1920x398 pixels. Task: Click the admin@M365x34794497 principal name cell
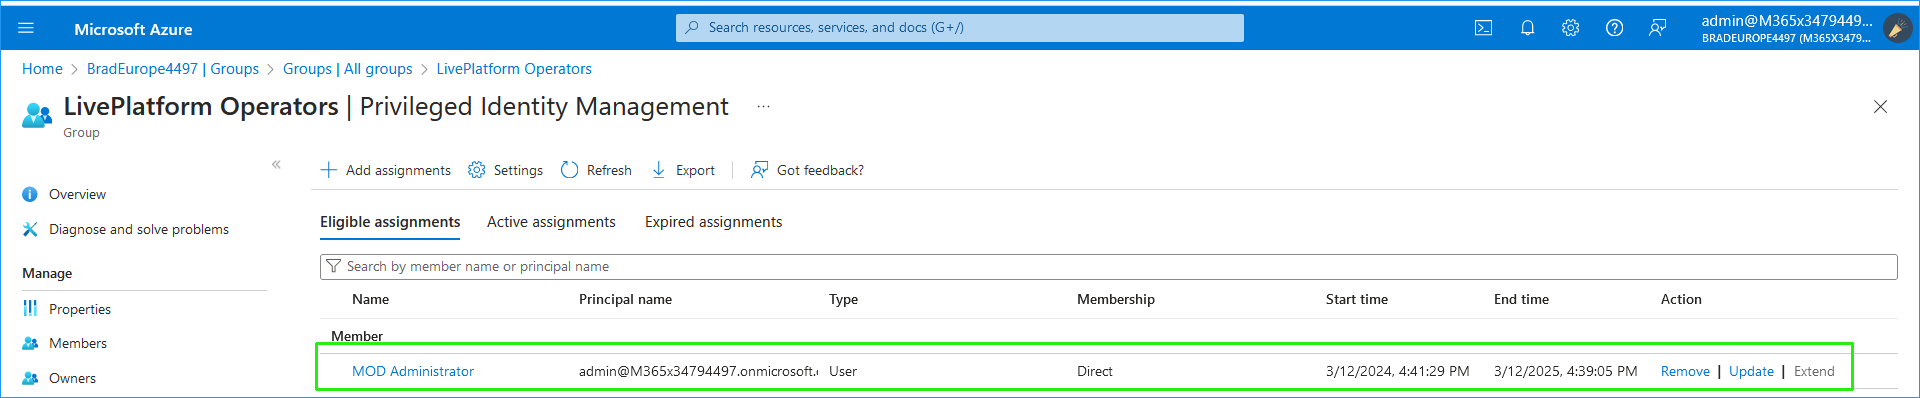(x=698, y=371)
